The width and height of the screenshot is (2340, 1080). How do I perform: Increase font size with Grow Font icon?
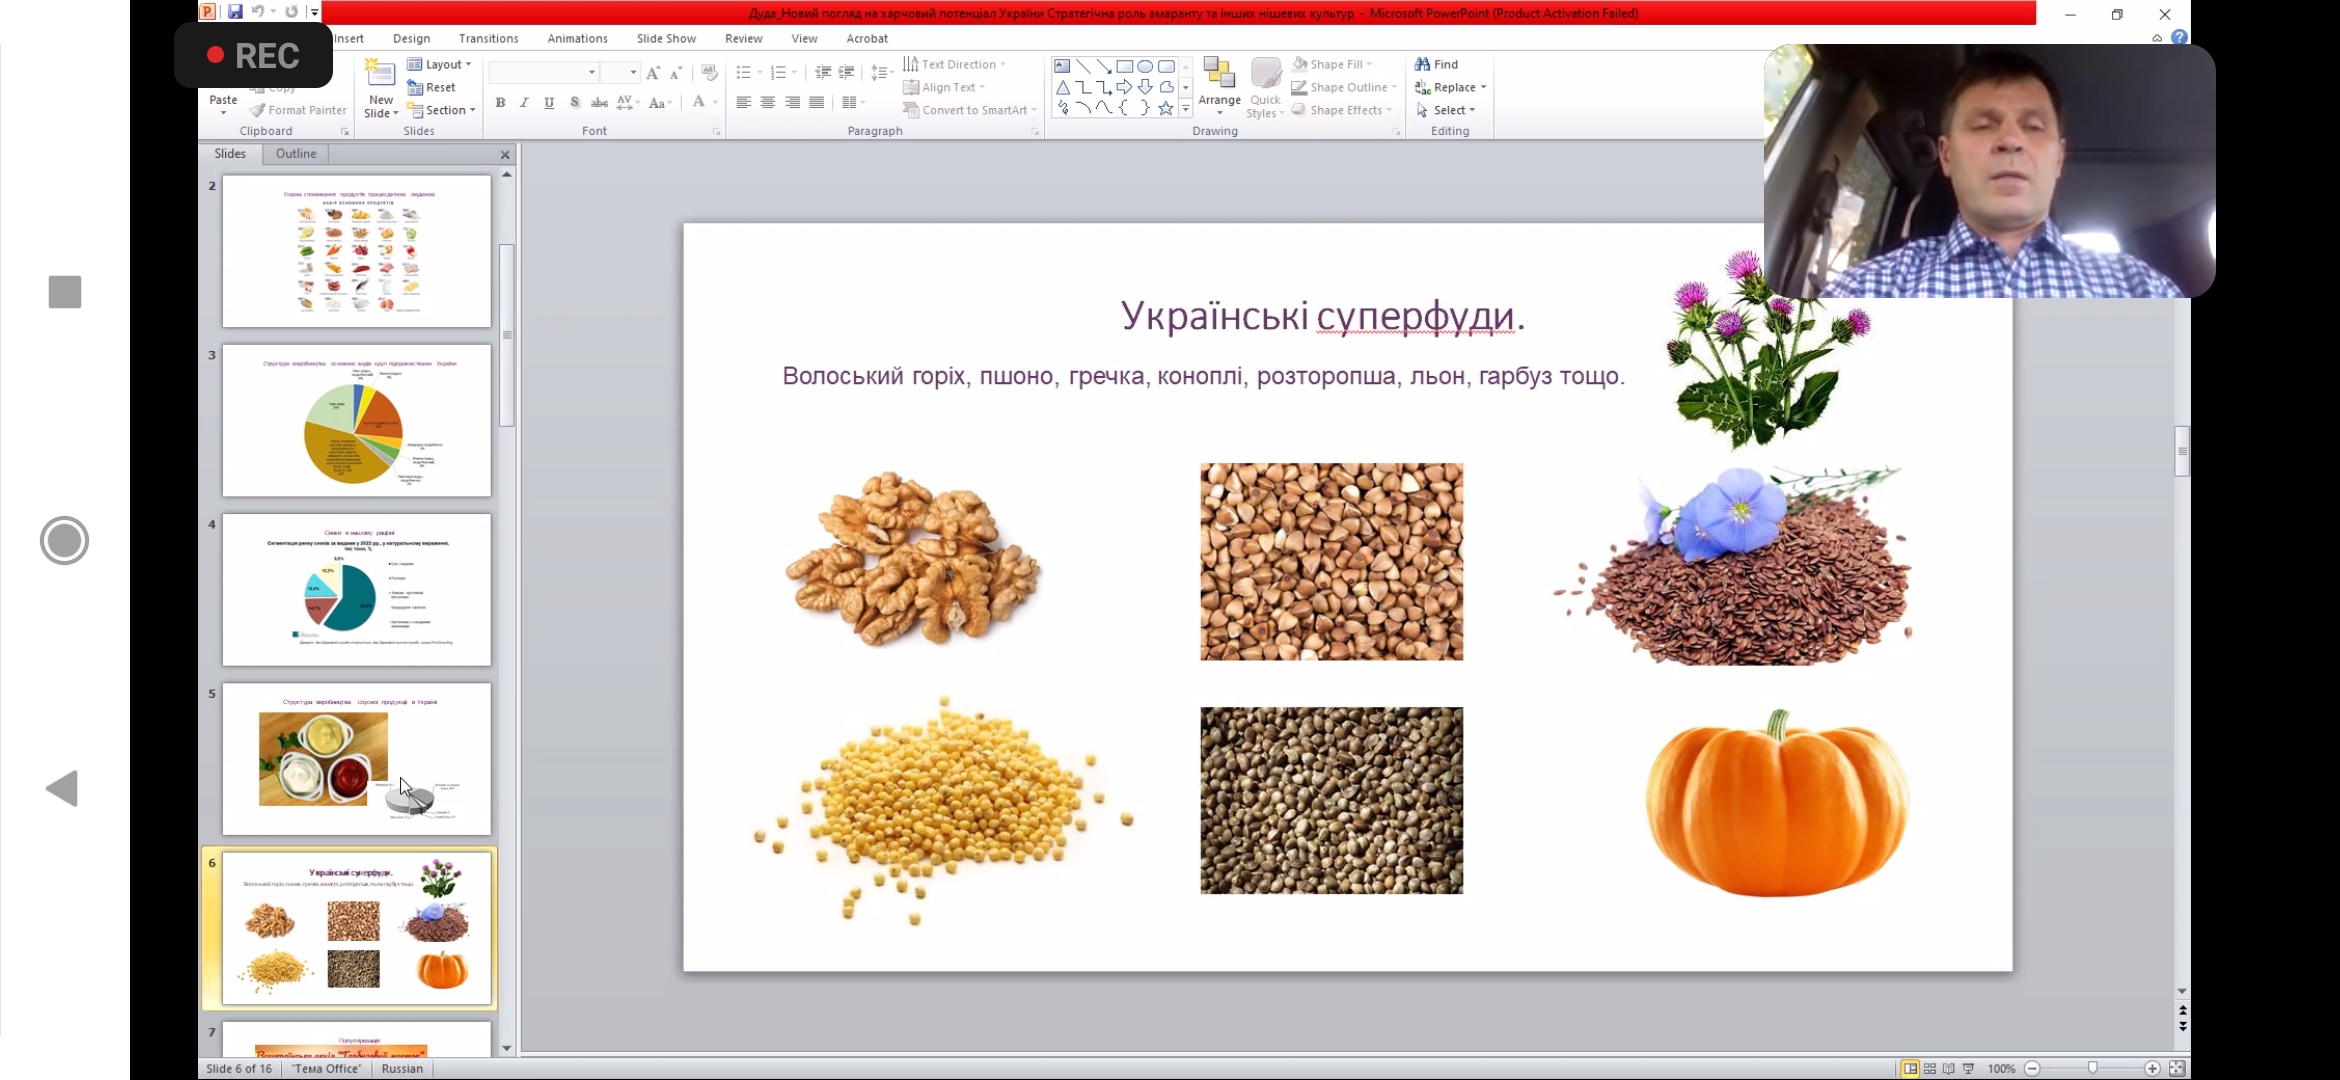pos(653,73)
